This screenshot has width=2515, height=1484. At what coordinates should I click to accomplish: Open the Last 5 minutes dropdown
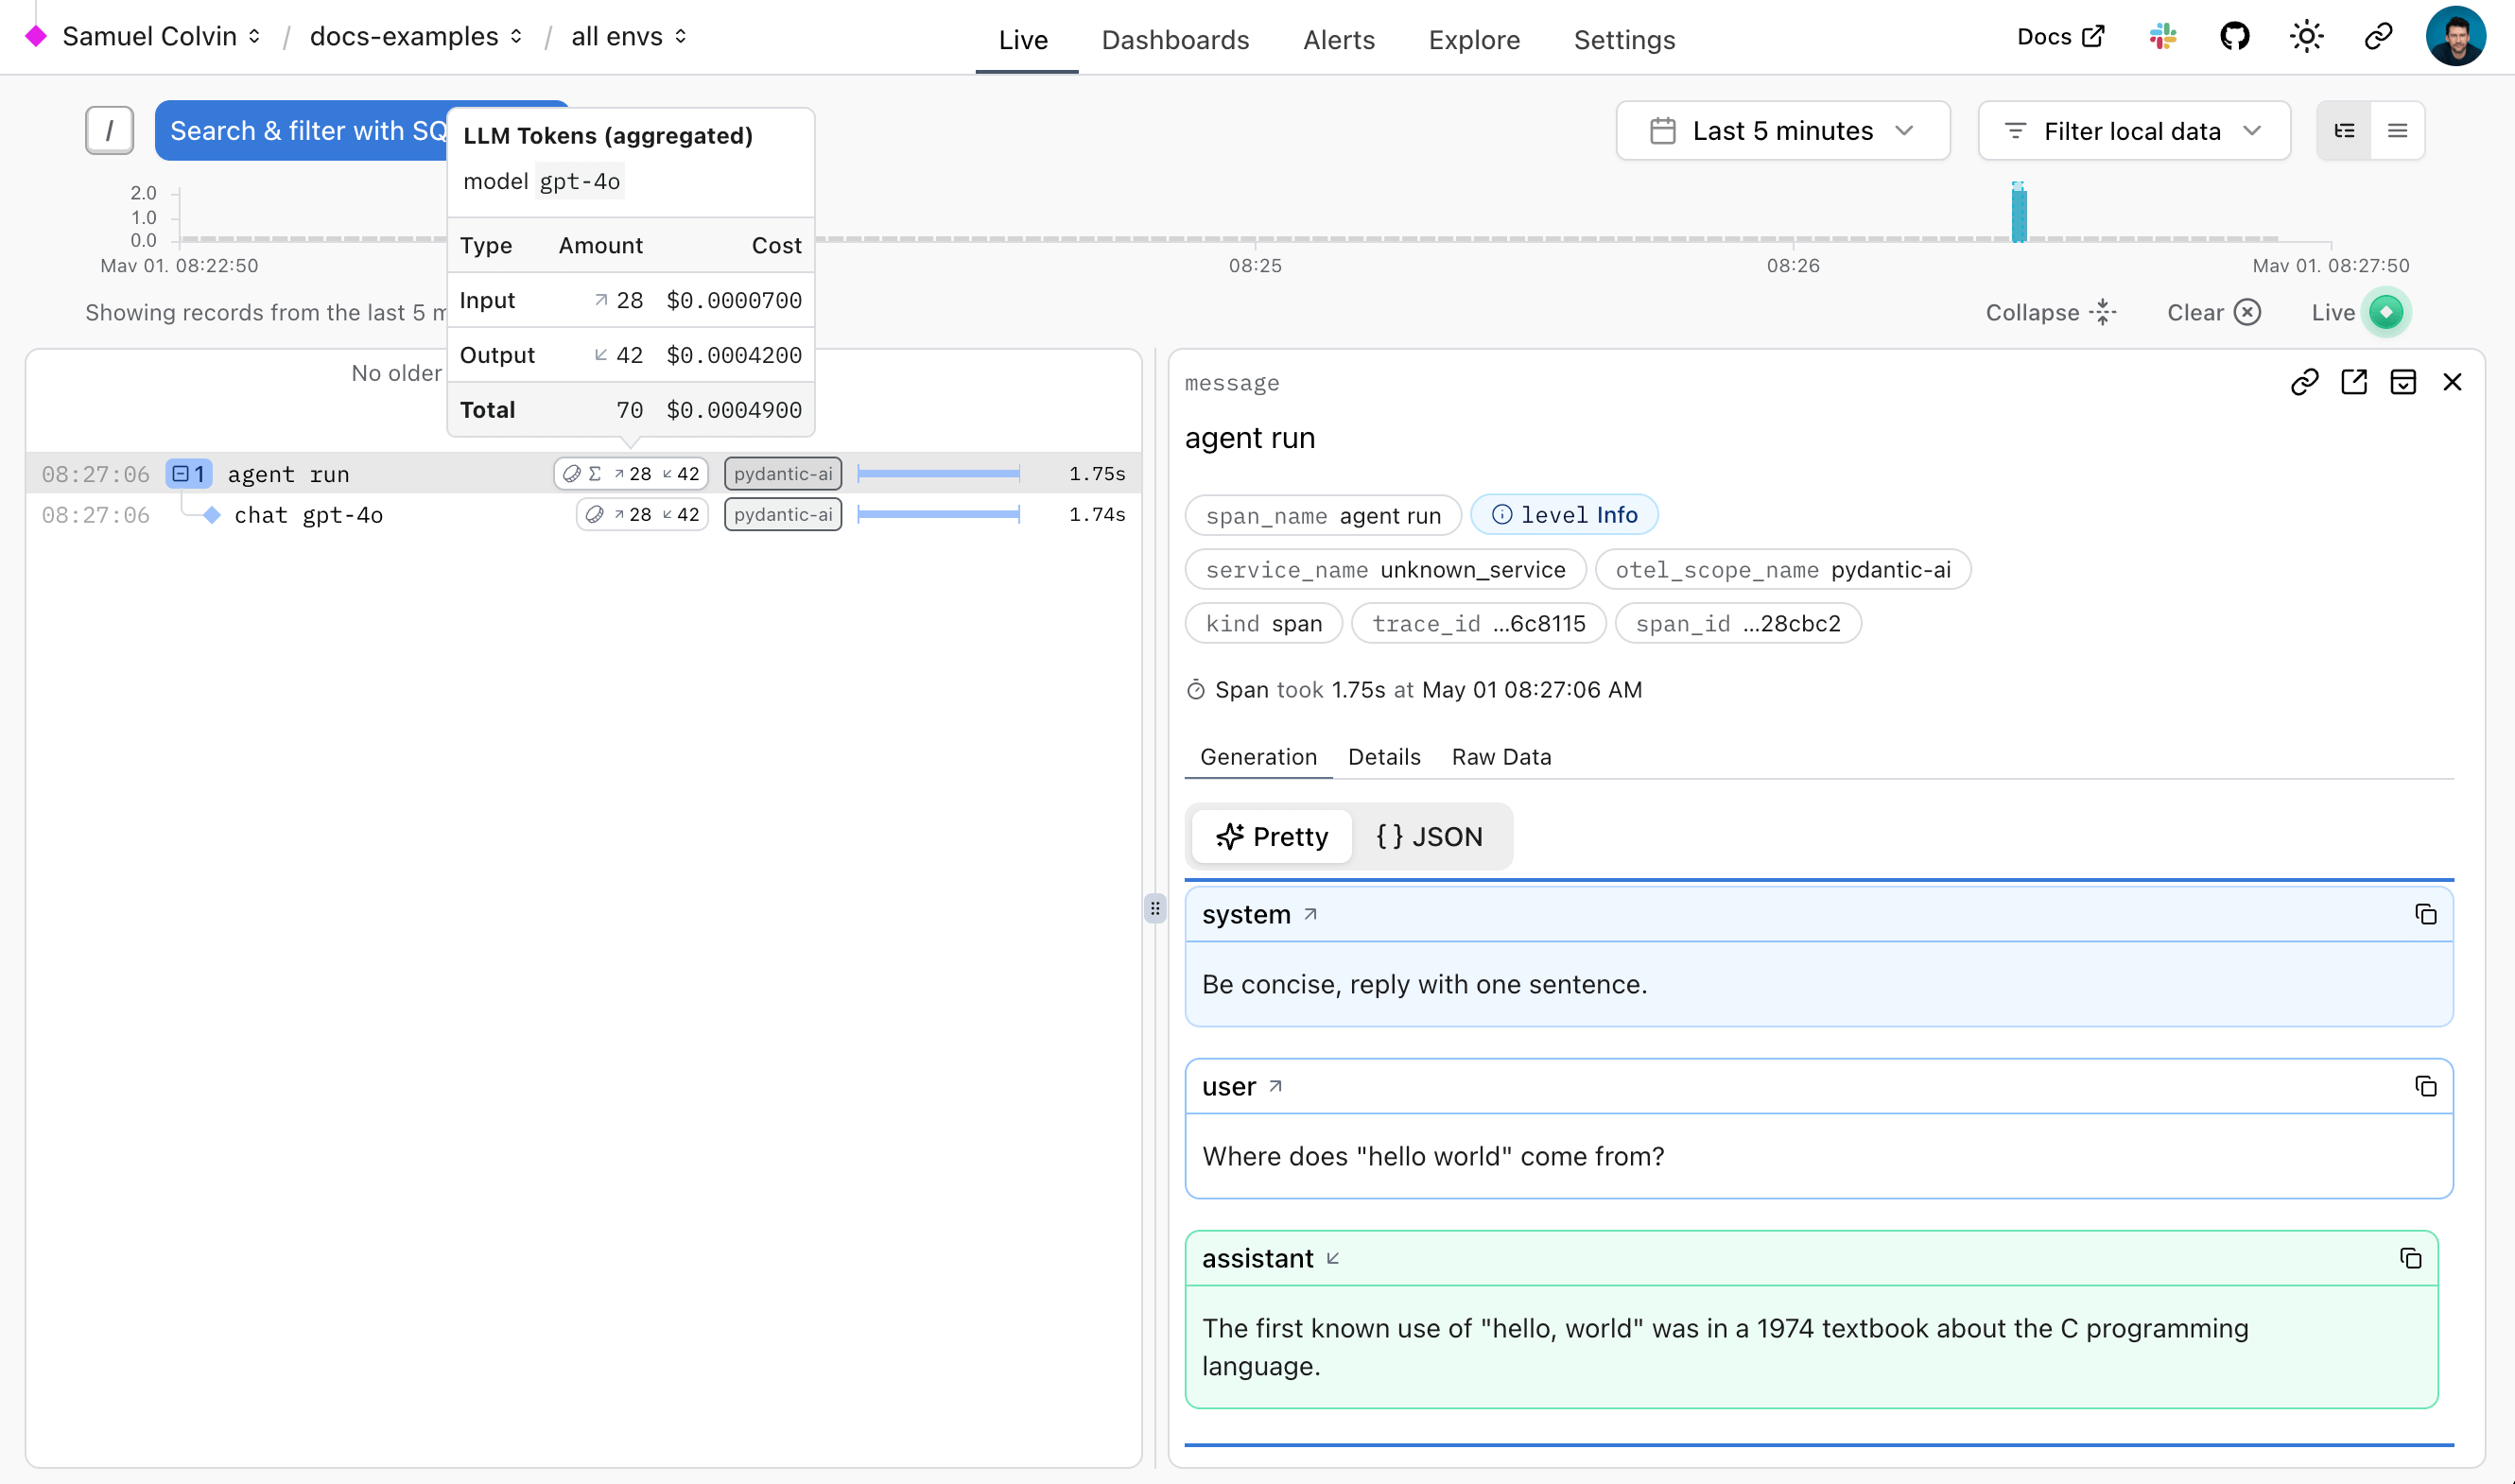tap(1782, 131)
